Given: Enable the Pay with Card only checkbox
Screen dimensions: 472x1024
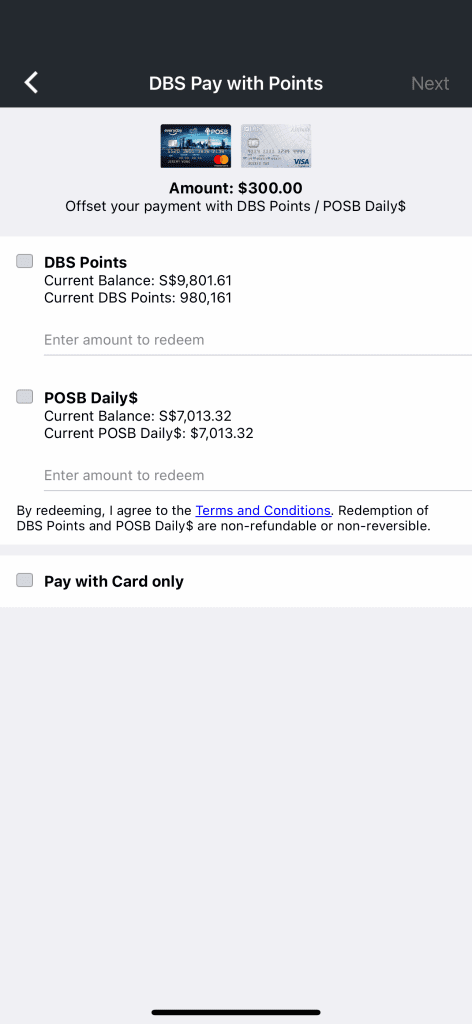Looking at the screenshot, I should [x=25, y=580].
